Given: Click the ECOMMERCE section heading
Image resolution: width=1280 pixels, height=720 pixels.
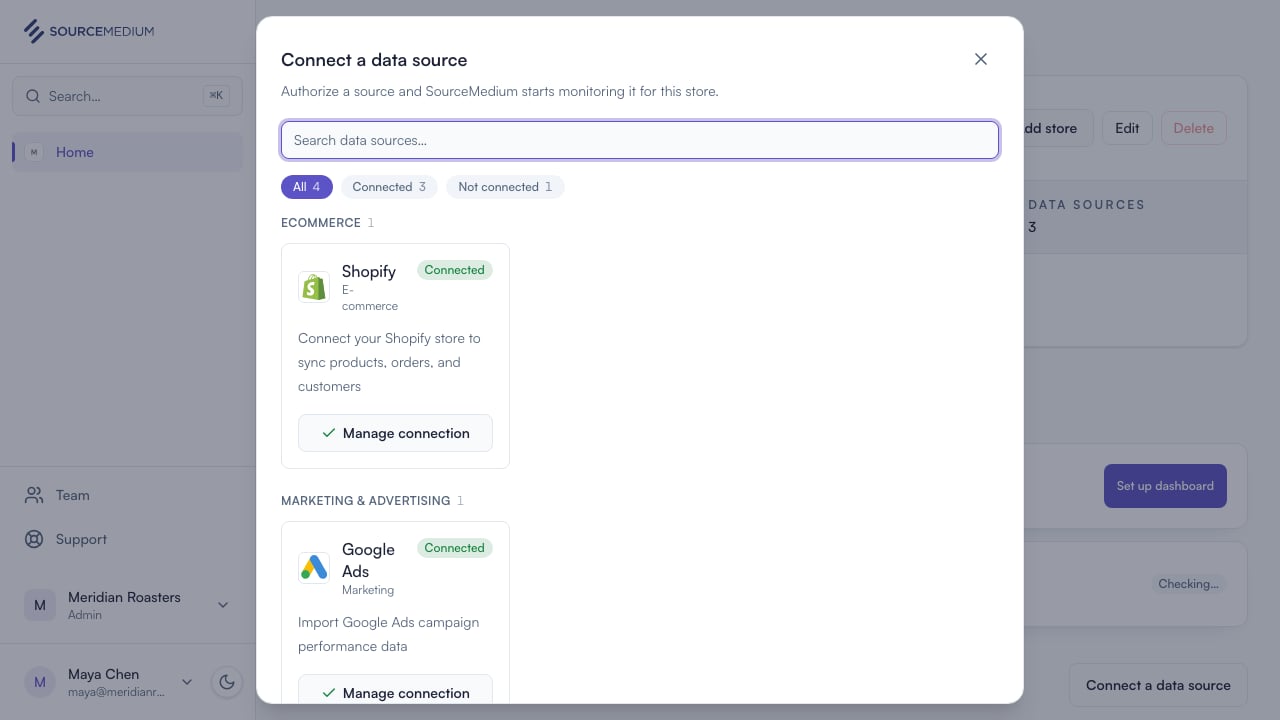Looking at the screenshot, I should 321,222.
